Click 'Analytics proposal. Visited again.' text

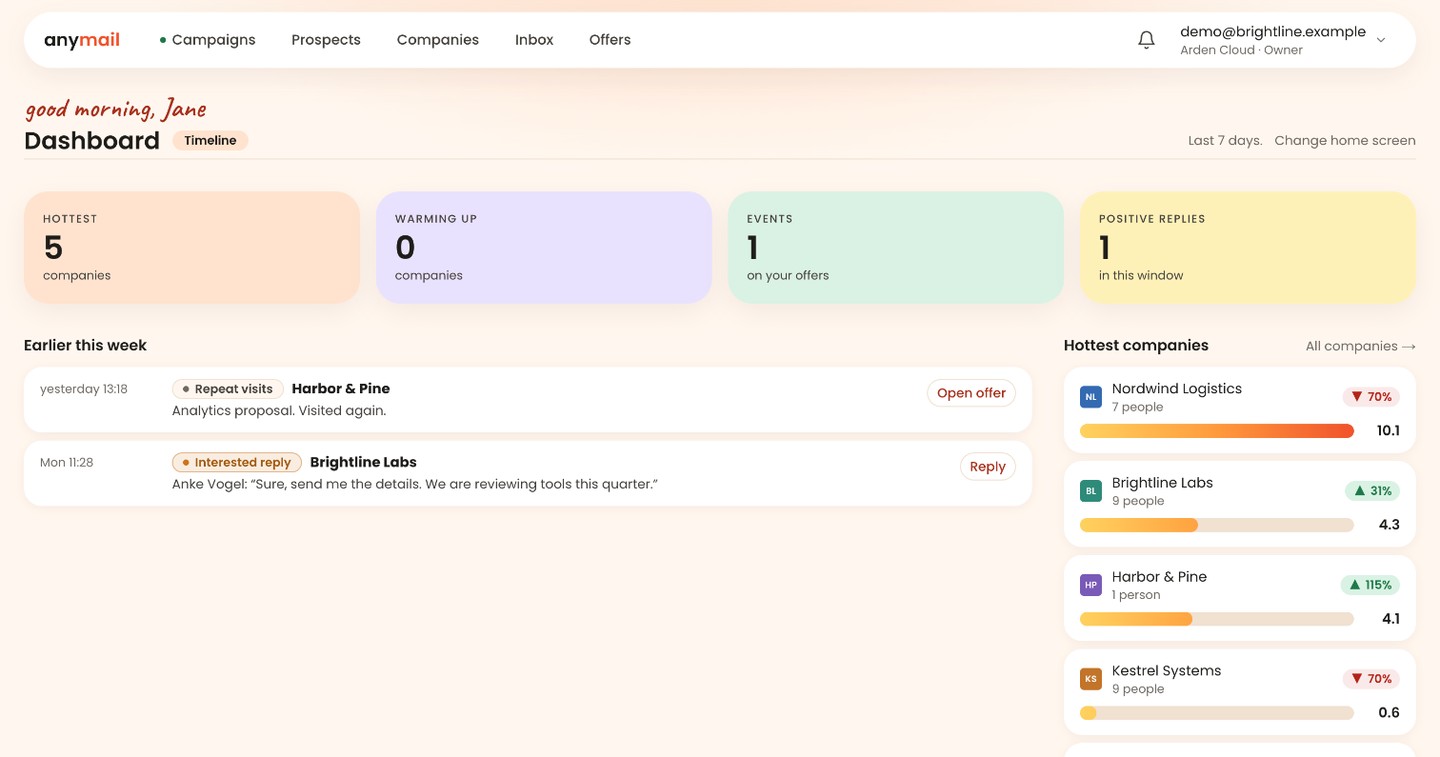pyautogui.click(x=279, y=410)
